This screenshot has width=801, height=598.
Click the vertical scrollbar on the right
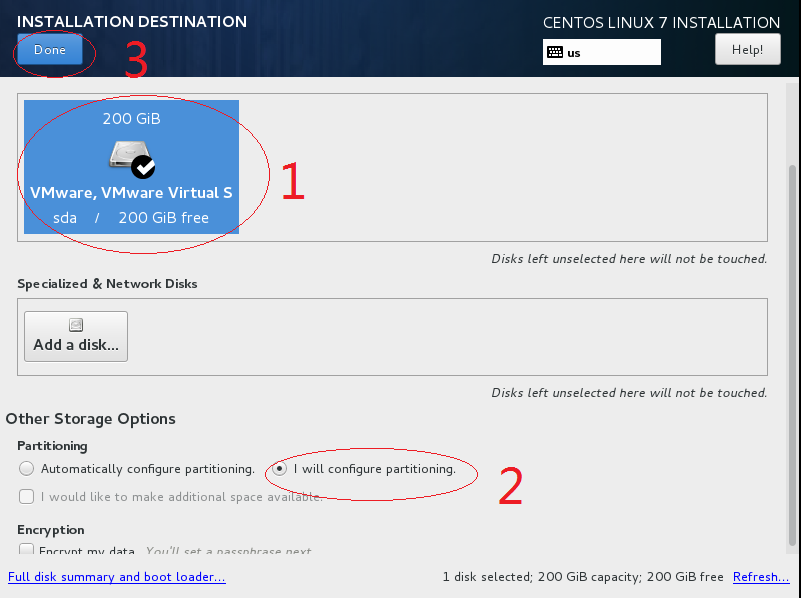792,355
